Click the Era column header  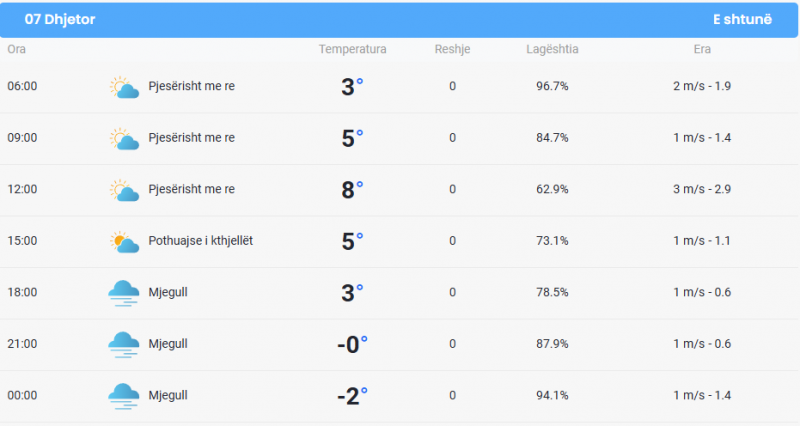click(702, 49)
